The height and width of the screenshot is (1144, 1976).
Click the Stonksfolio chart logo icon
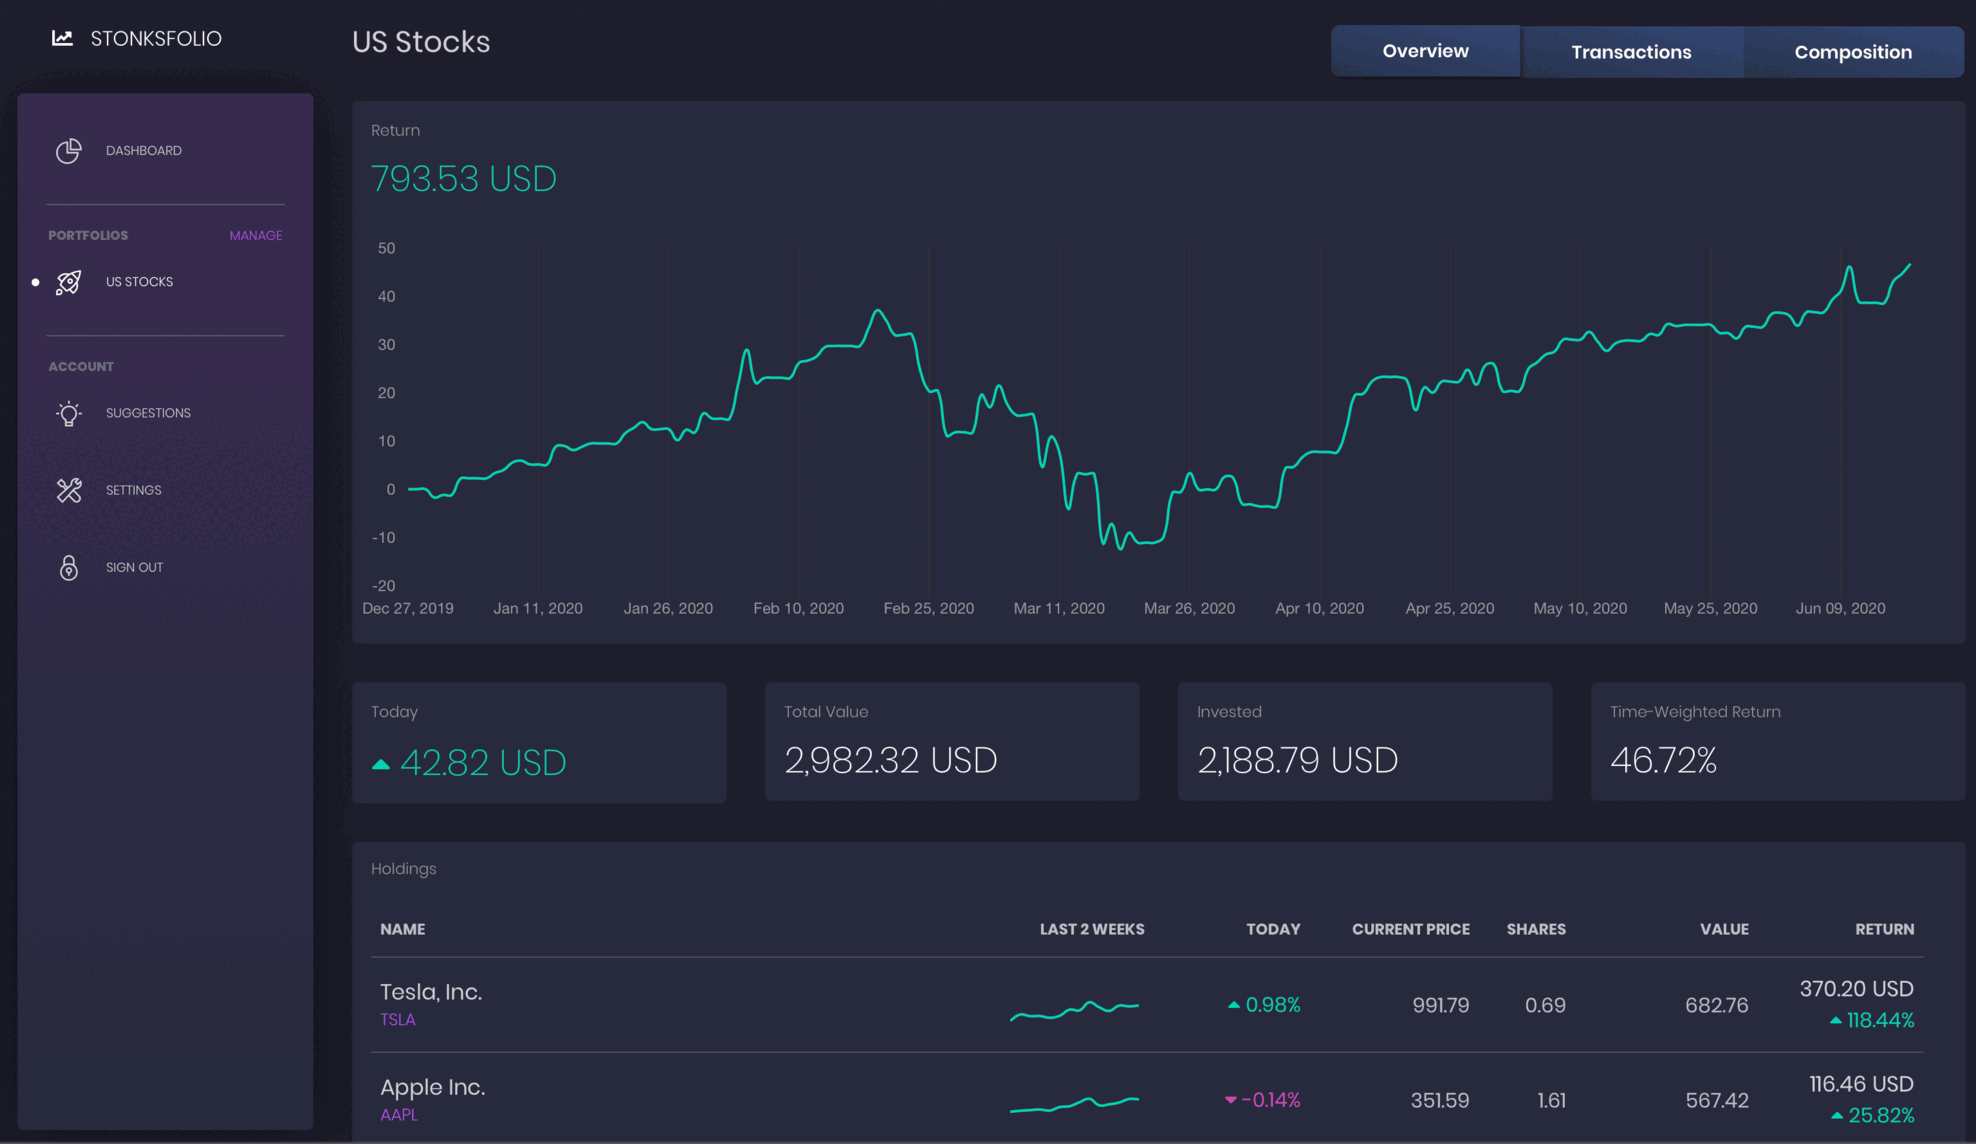[62, 38]
